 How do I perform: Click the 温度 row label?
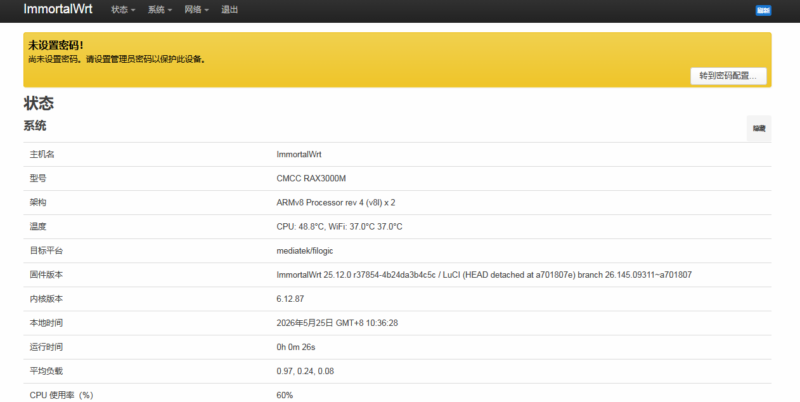pyautogui.click(x=38, y=227)
